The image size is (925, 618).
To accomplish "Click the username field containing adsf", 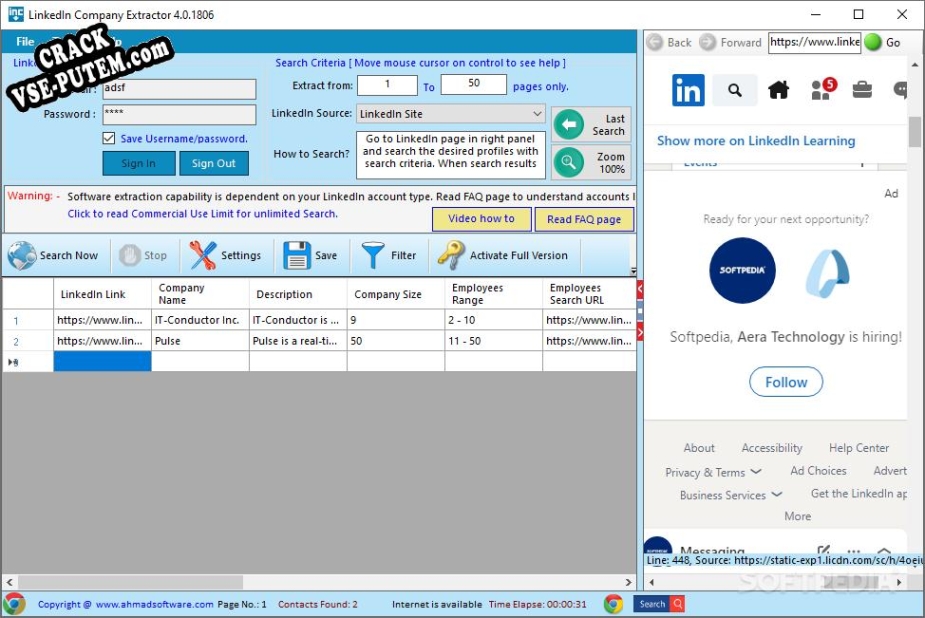I will click(x=179, y=89).
